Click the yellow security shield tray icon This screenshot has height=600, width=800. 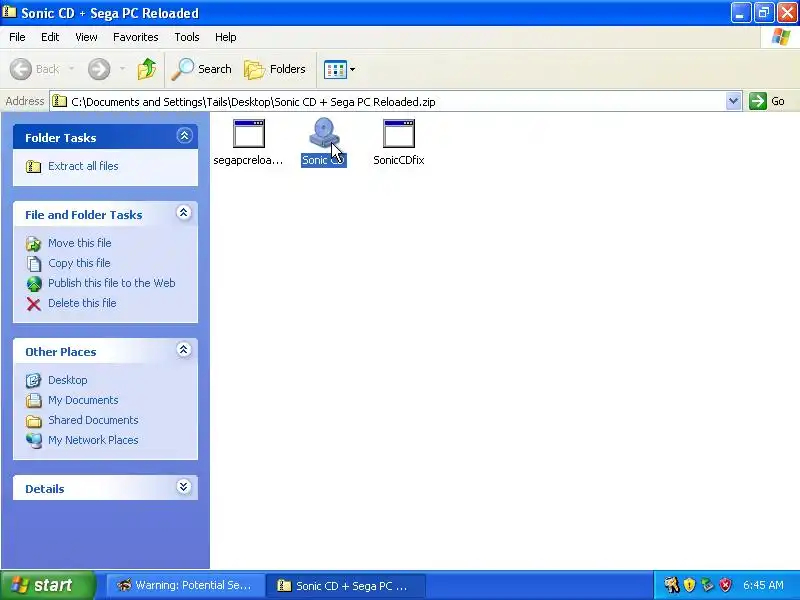pyautogui.click(x=689, y=585)
